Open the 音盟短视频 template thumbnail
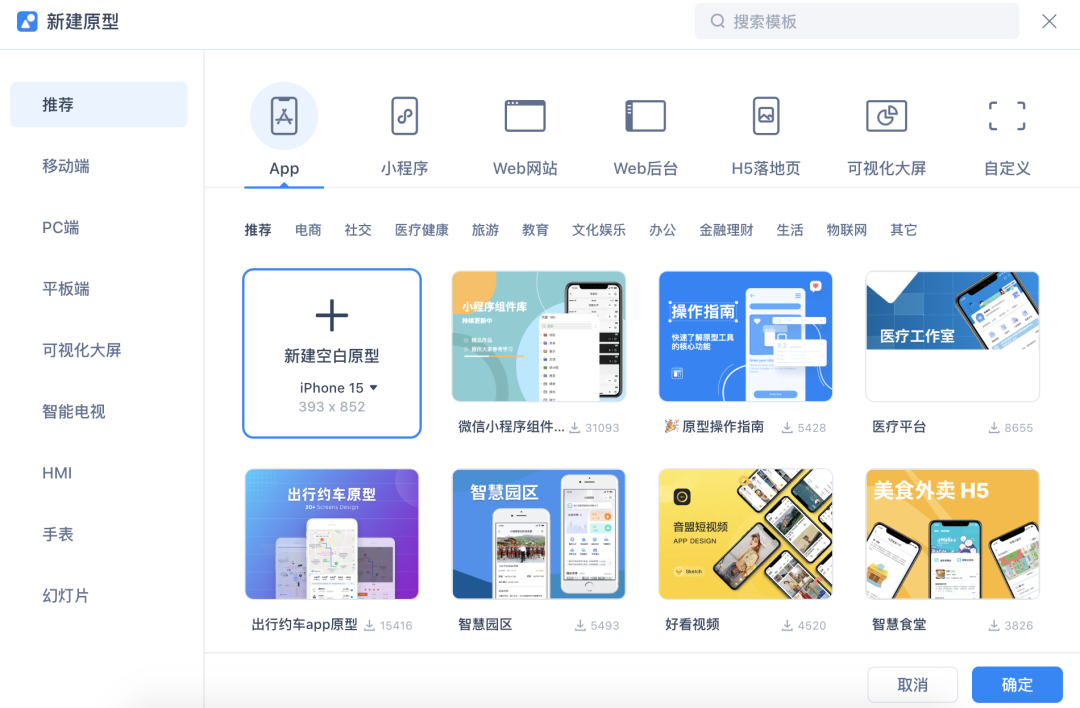1080x708 pixels. tap(745, 534)
